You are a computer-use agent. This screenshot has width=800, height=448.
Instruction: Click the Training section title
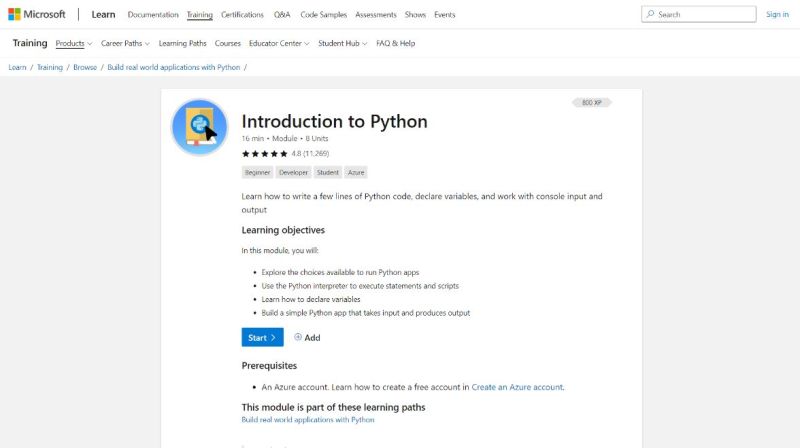[30, 43]
